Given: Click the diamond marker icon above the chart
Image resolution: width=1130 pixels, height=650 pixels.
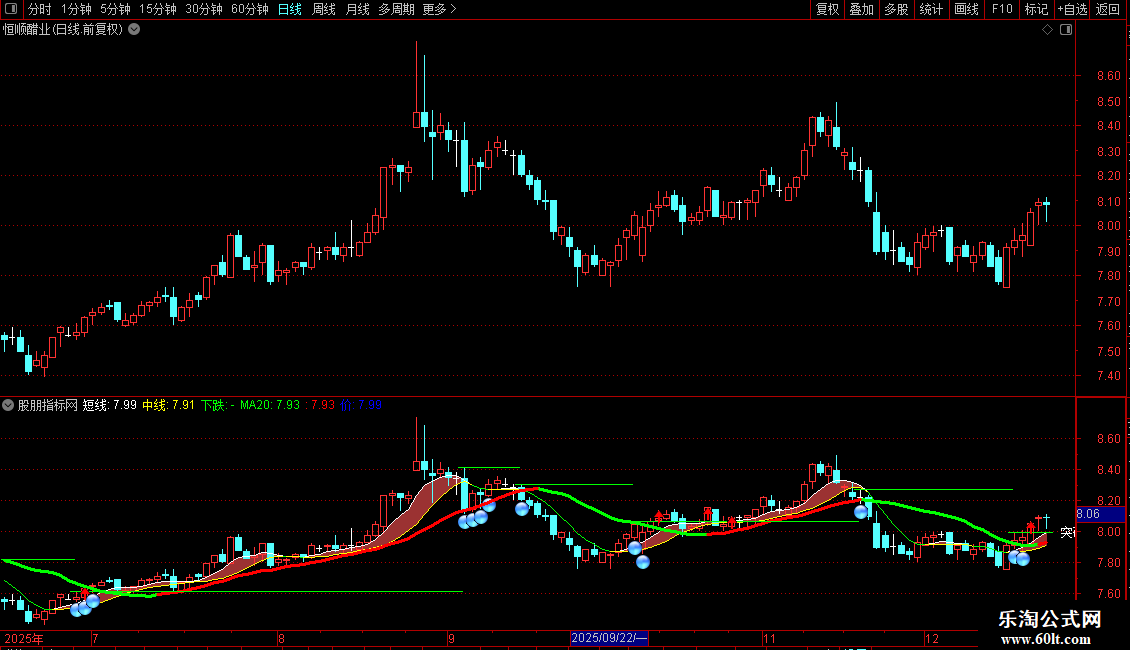Looking at the screenshot, I should [1047, 30].
